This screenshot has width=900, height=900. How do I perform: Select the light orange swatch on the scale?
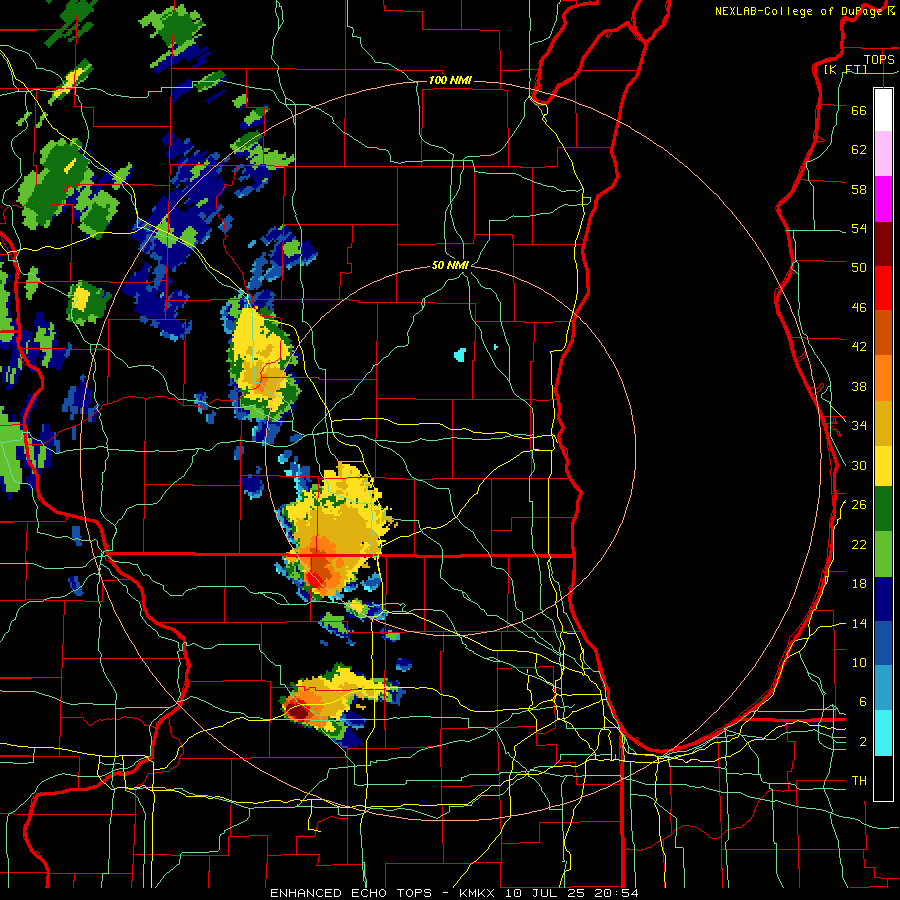(883, 378)
